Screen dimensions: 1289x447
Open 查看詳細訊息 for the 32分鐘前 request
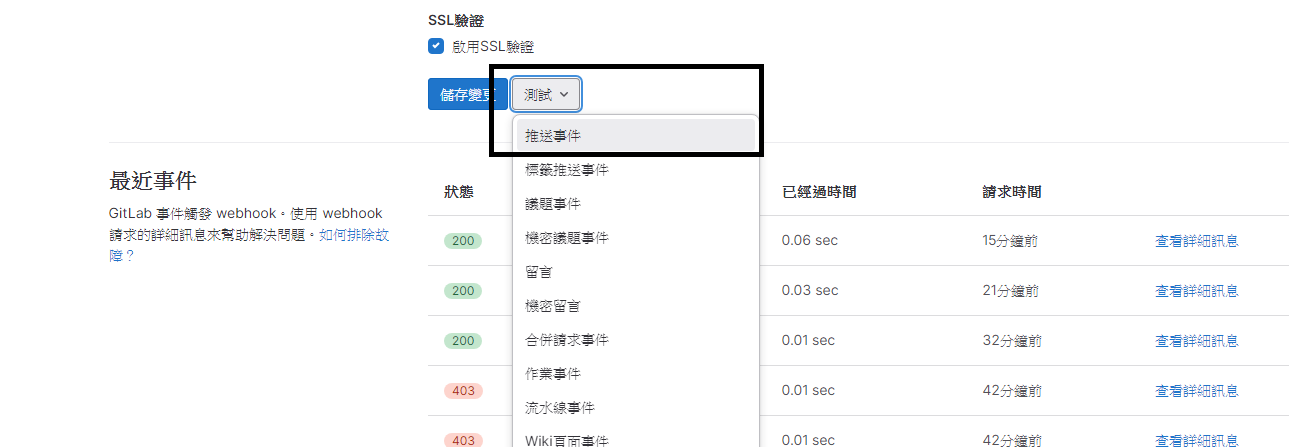pos(1196,340)
